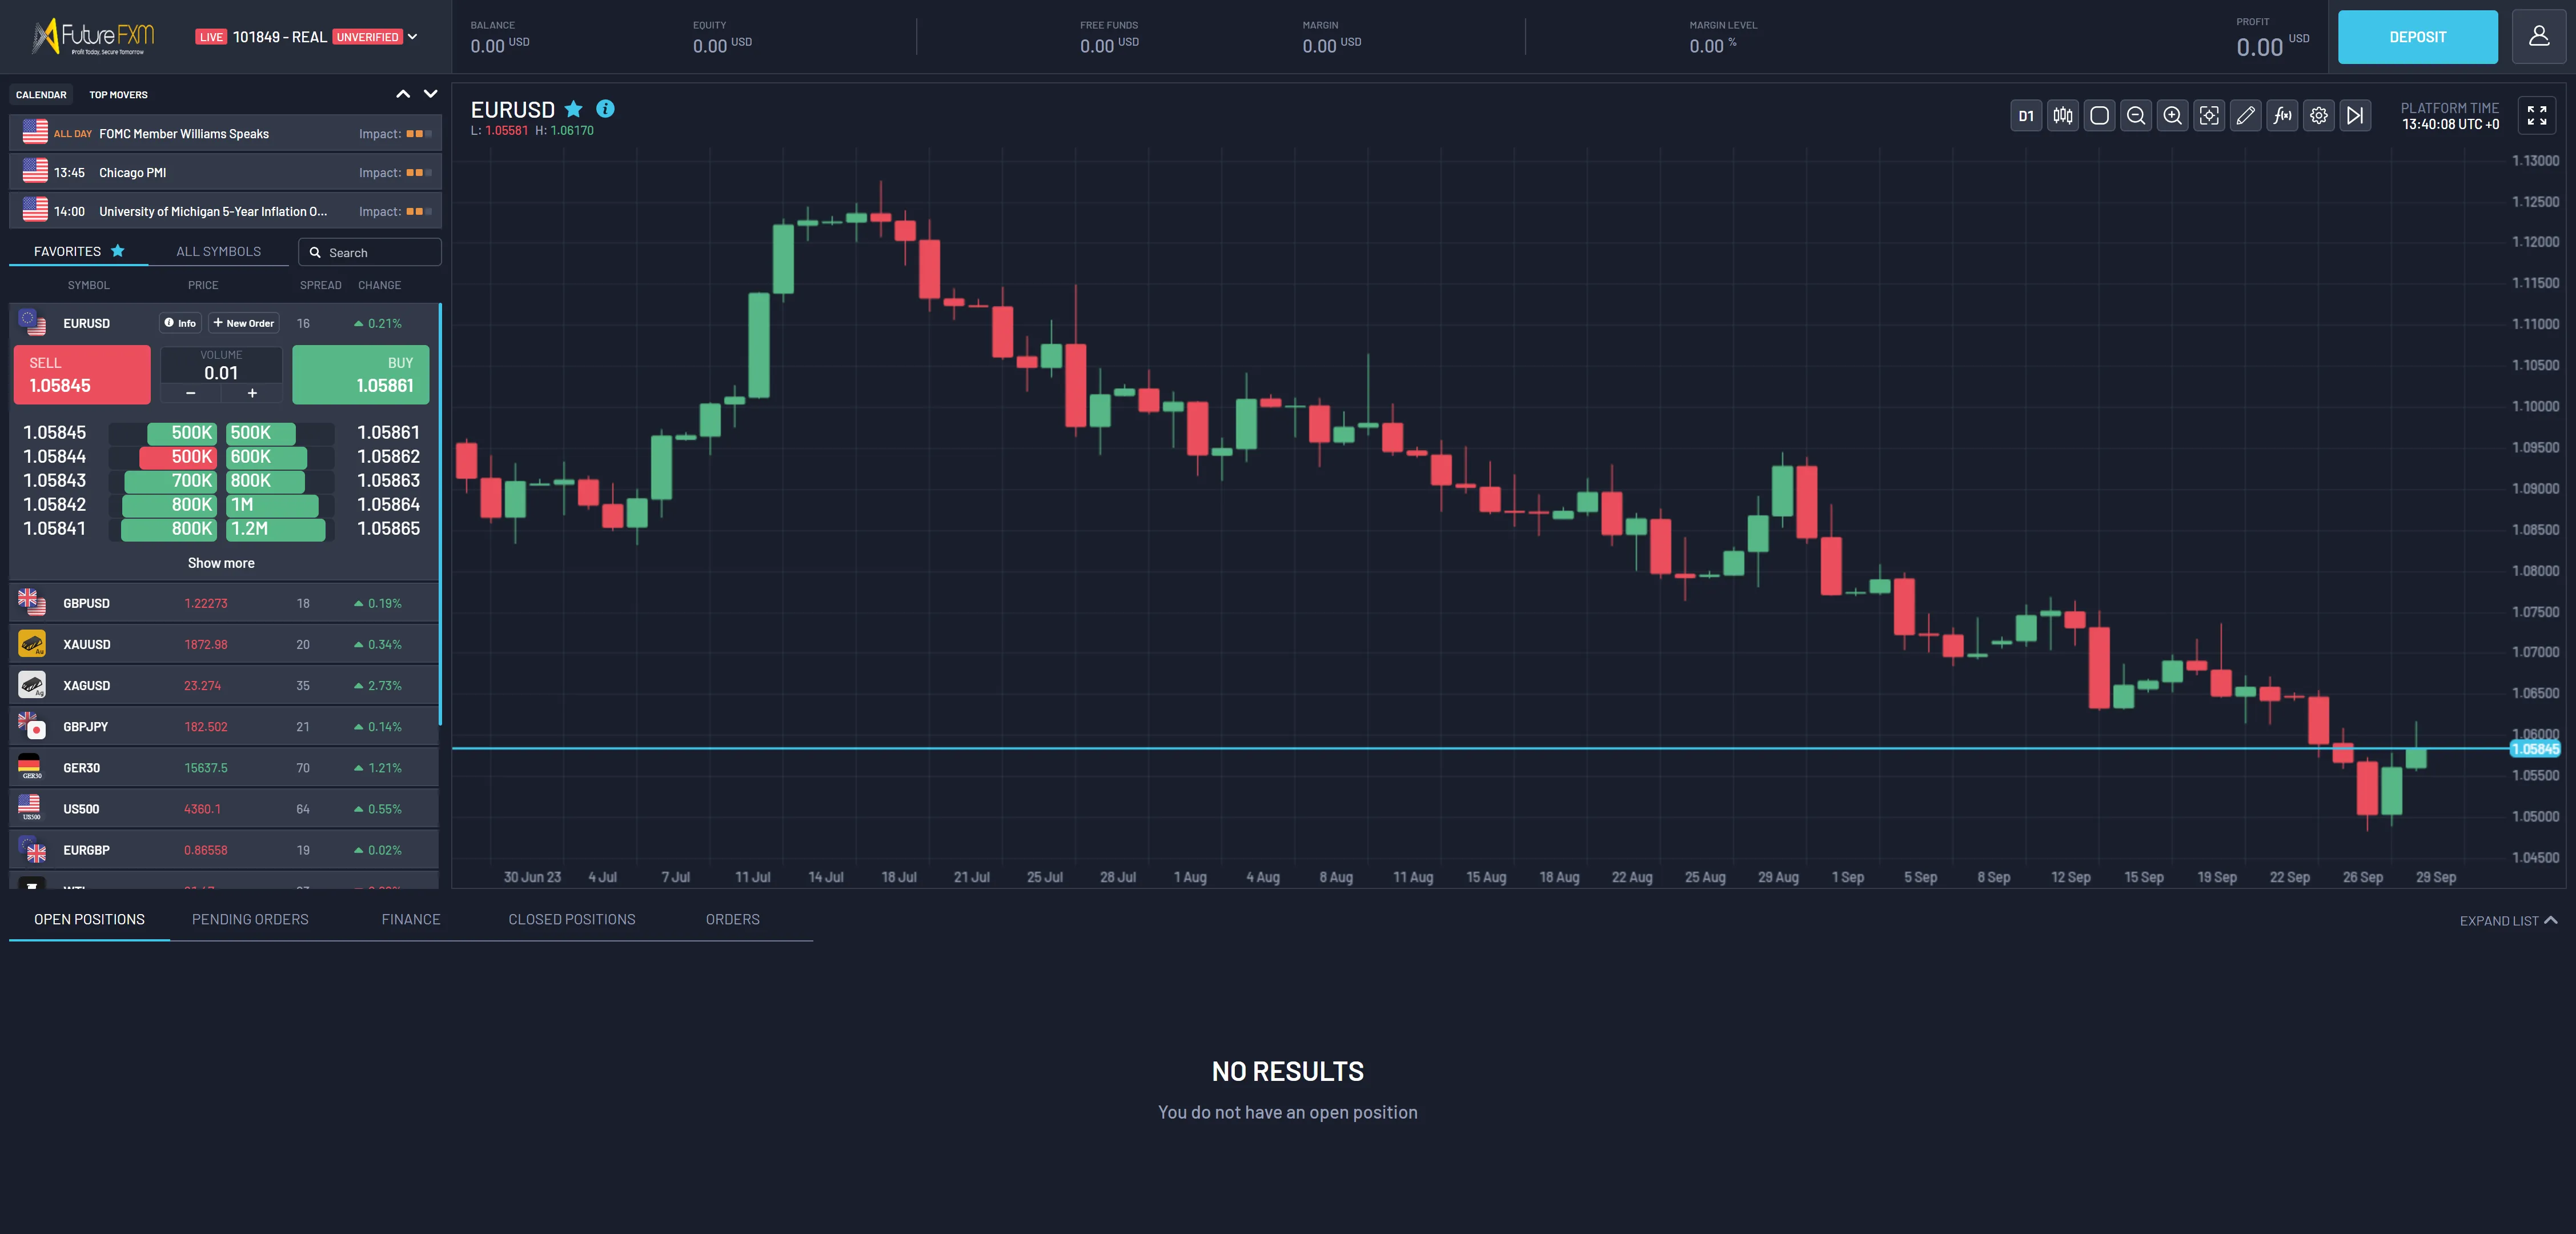Open the ORDERS tab

(x=733, y=919)
